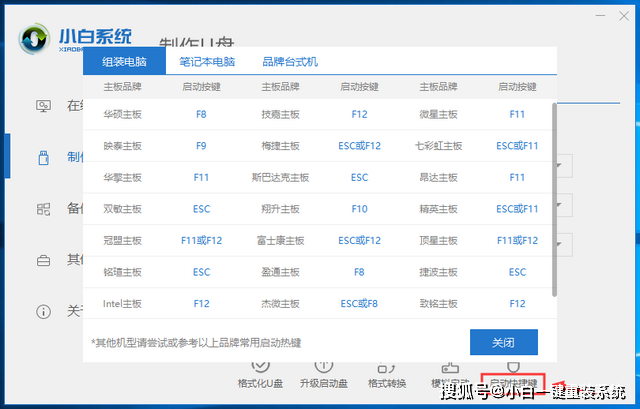Click F11或F12 beside 顶星主板
The image size is (640, 409).
517,240
